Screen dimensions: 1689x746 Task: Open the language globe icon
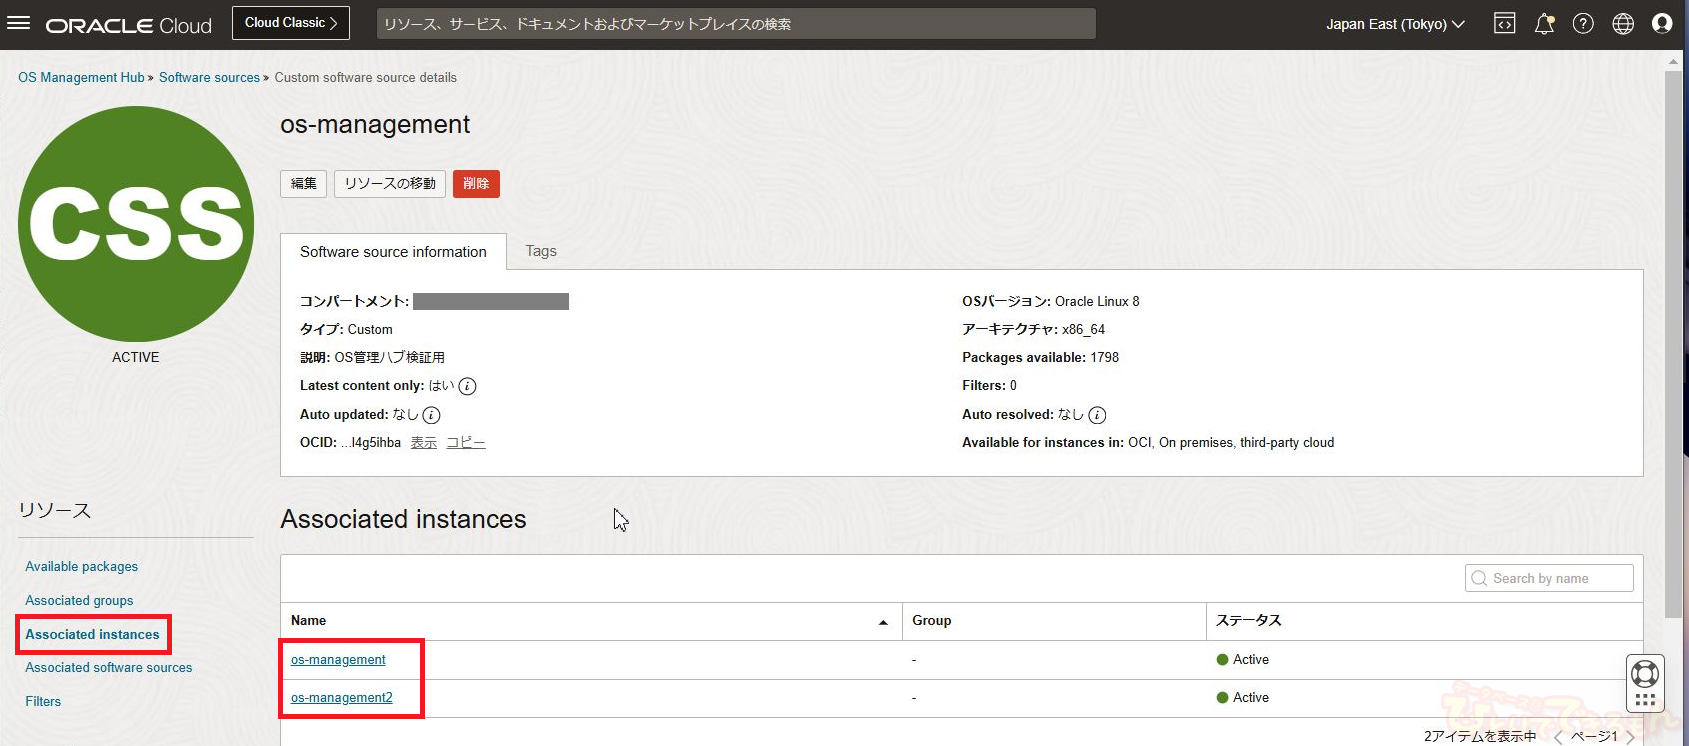click(1623, 24)
